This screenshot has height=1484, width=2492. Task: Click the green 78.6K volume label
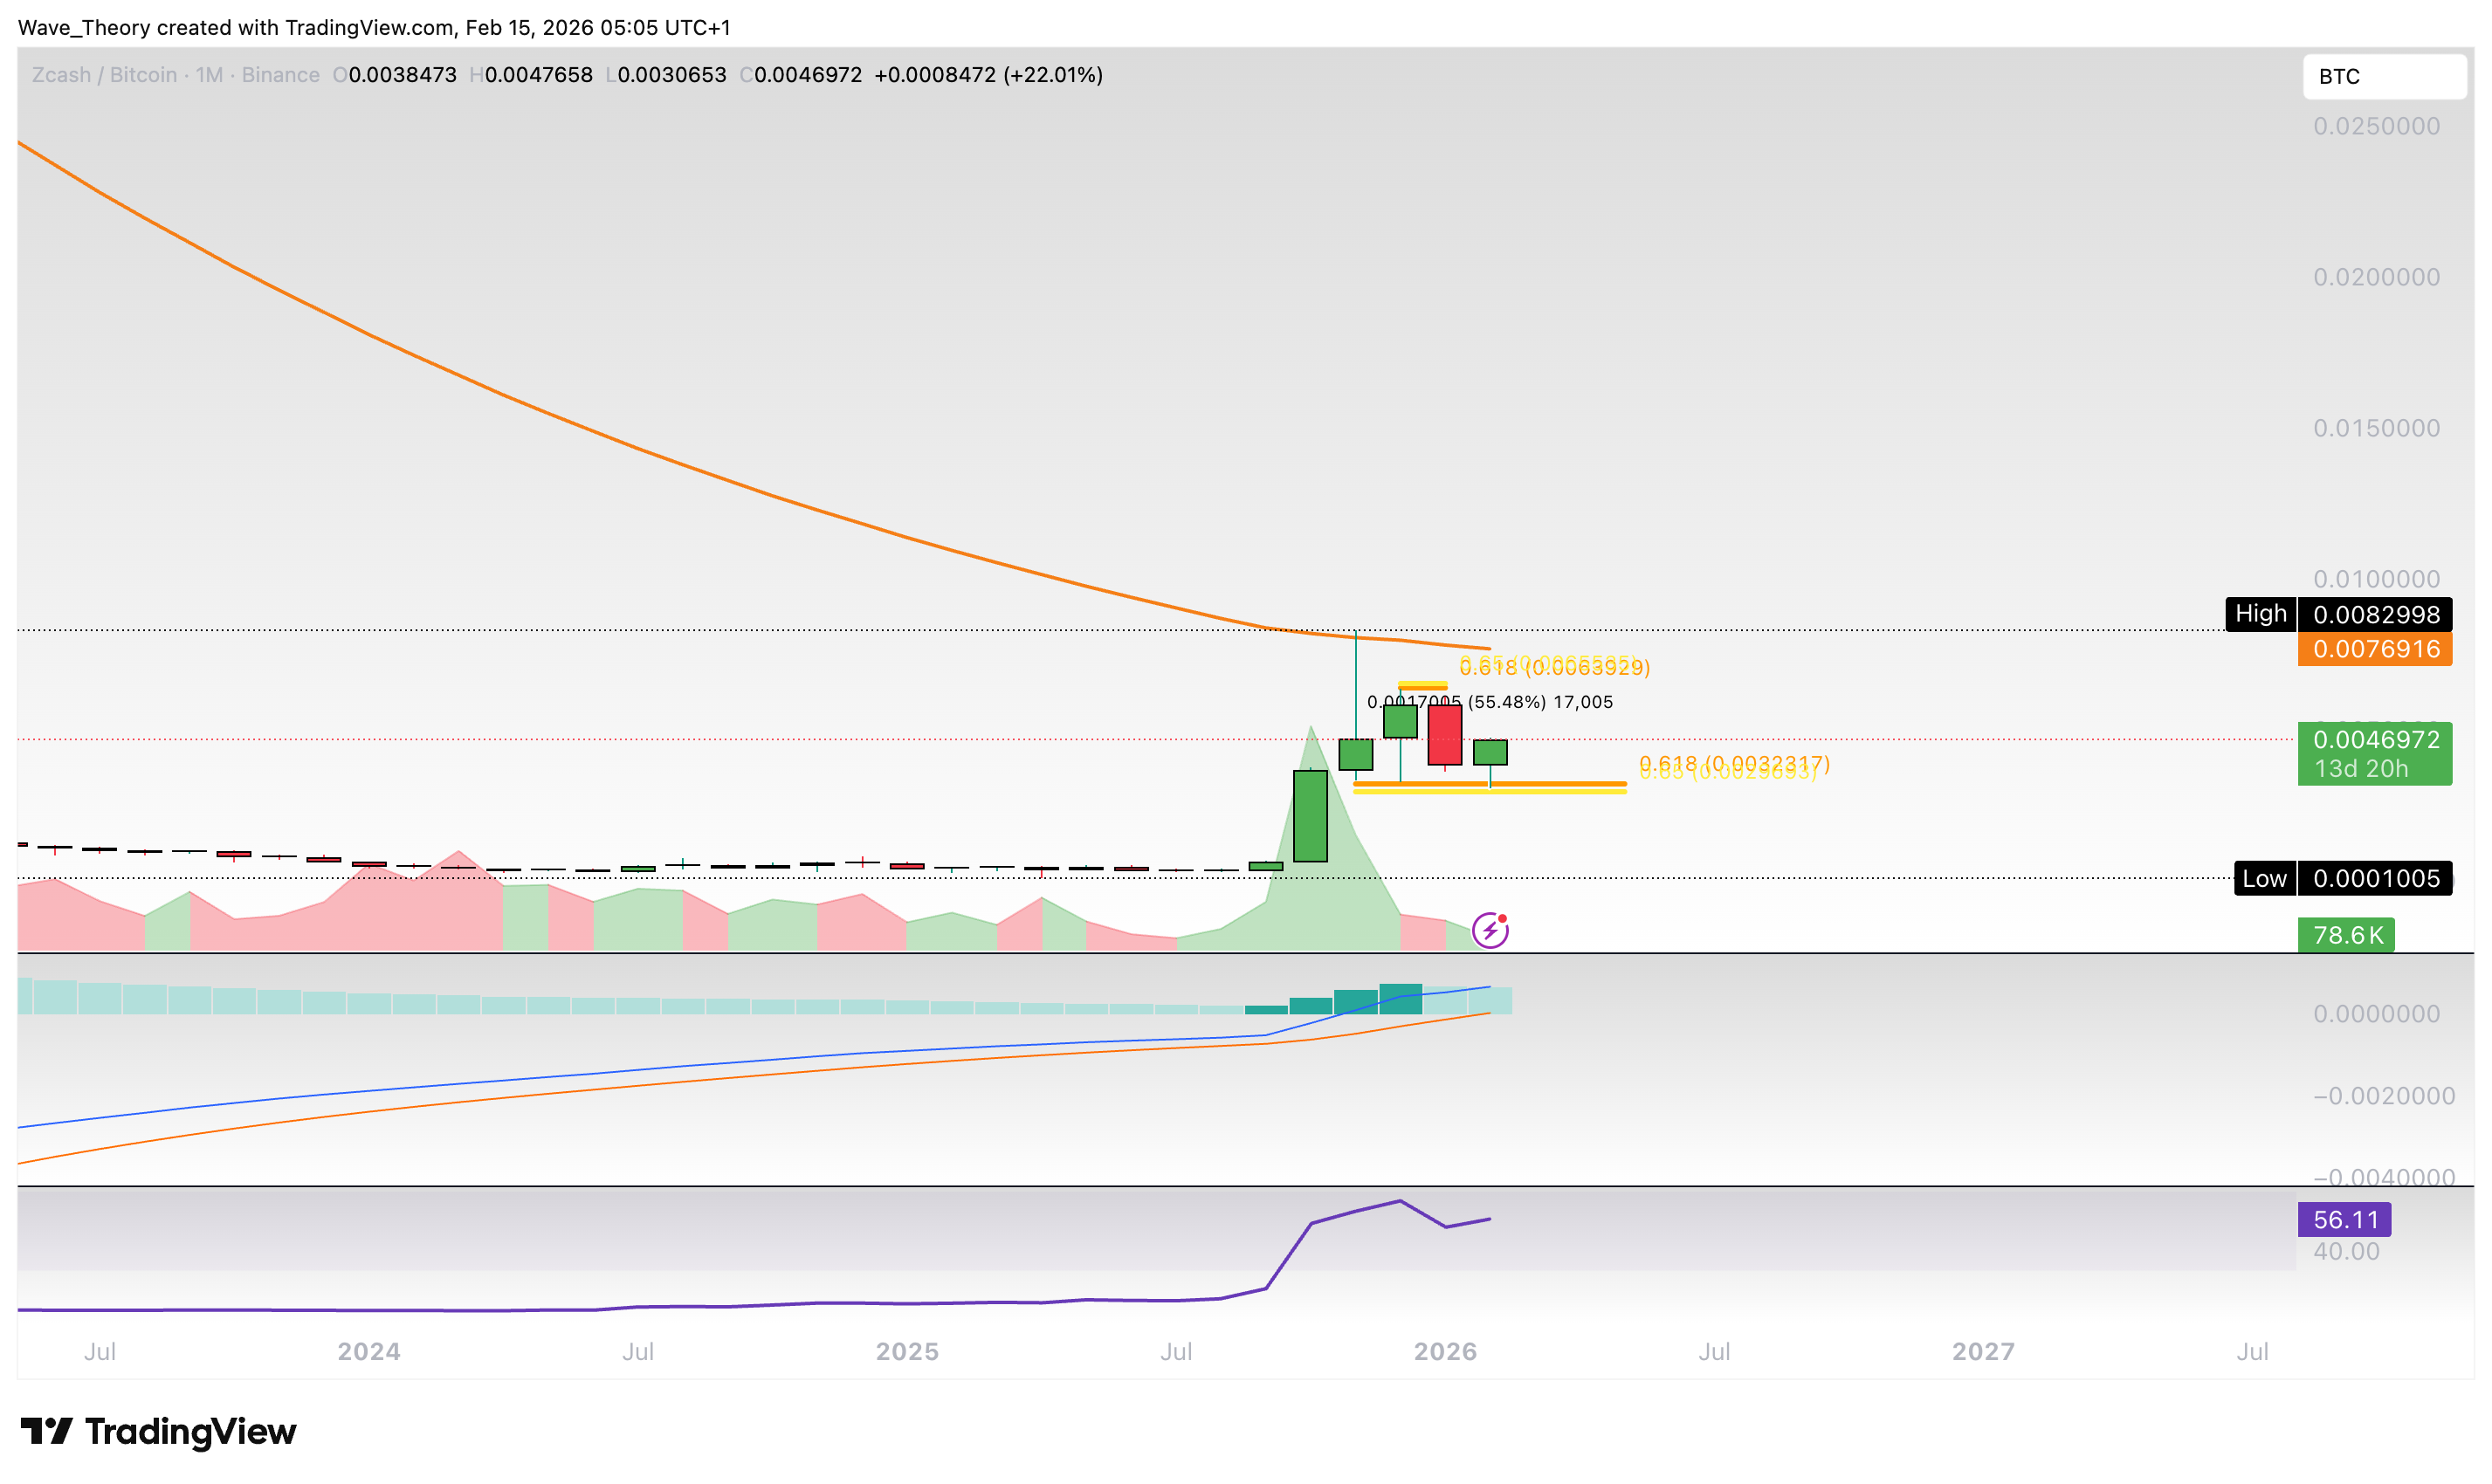(x=2345, y=935)
